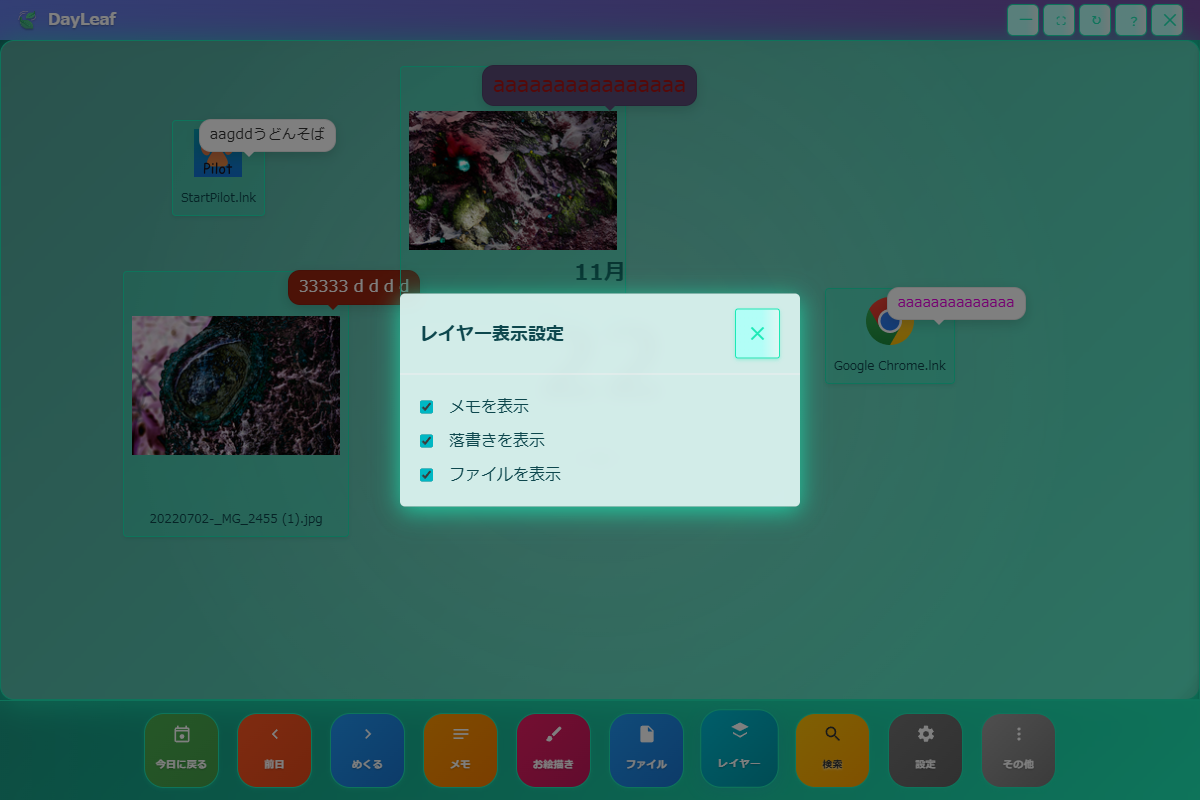This screenshot has height=800, width=1200.
Task: Expand the その他 more options menu
Action: [1018, 750]
